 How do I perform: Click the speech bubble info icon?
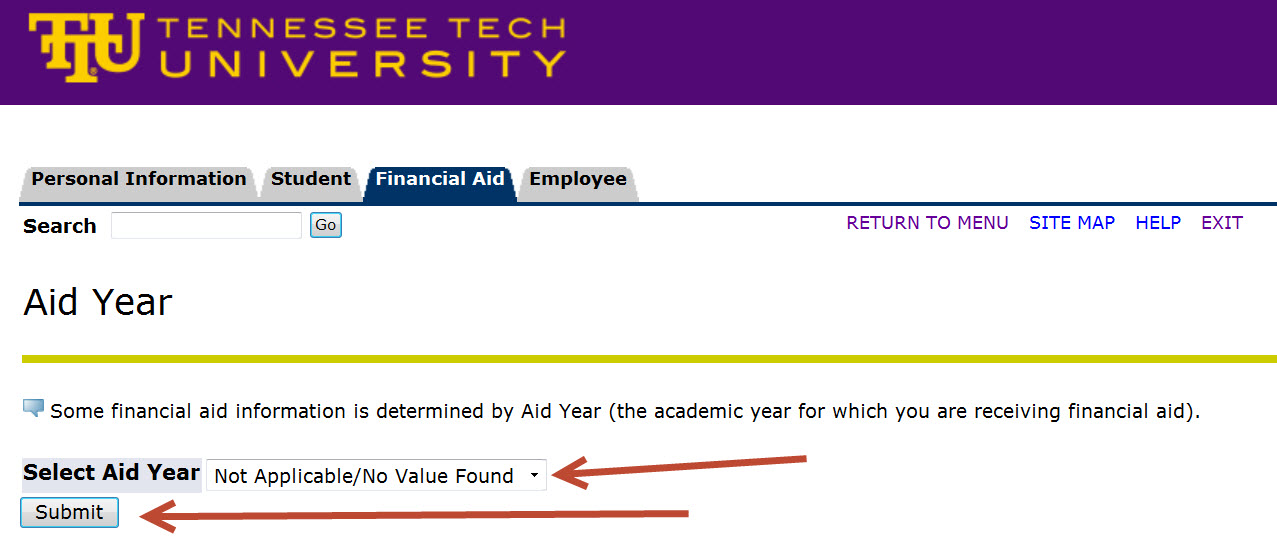pos(33,408)
